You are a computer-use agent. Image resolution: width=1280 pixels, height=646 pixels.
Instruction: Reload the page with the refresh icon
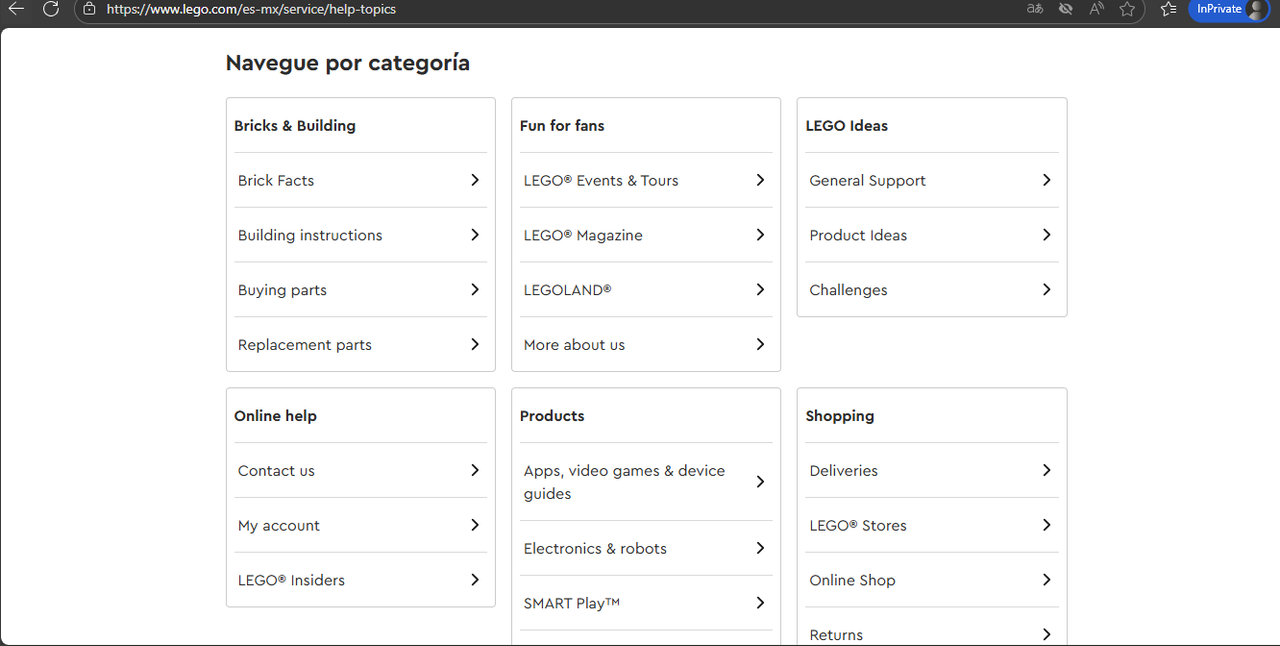[x=51, y=9]
